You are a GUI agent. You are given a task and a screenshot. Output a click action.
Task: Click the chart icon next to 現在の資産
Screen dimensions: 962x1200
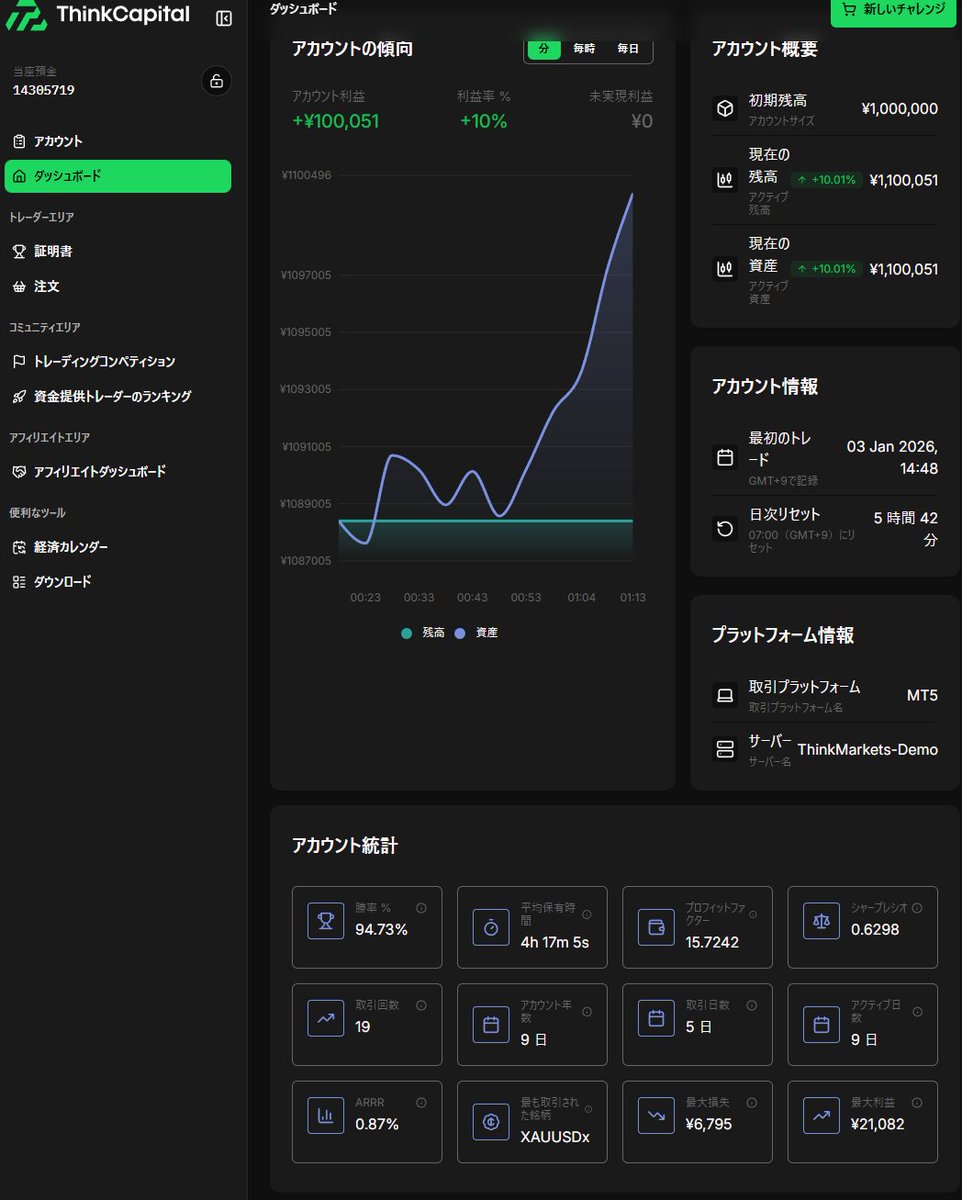[725, 268]
